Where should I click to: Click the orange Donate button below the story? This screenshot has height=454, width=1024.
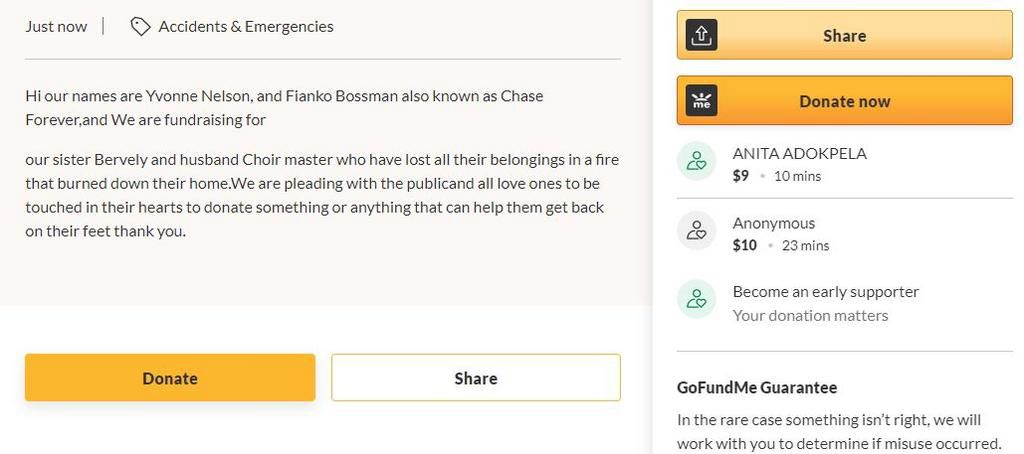(170, 378)
